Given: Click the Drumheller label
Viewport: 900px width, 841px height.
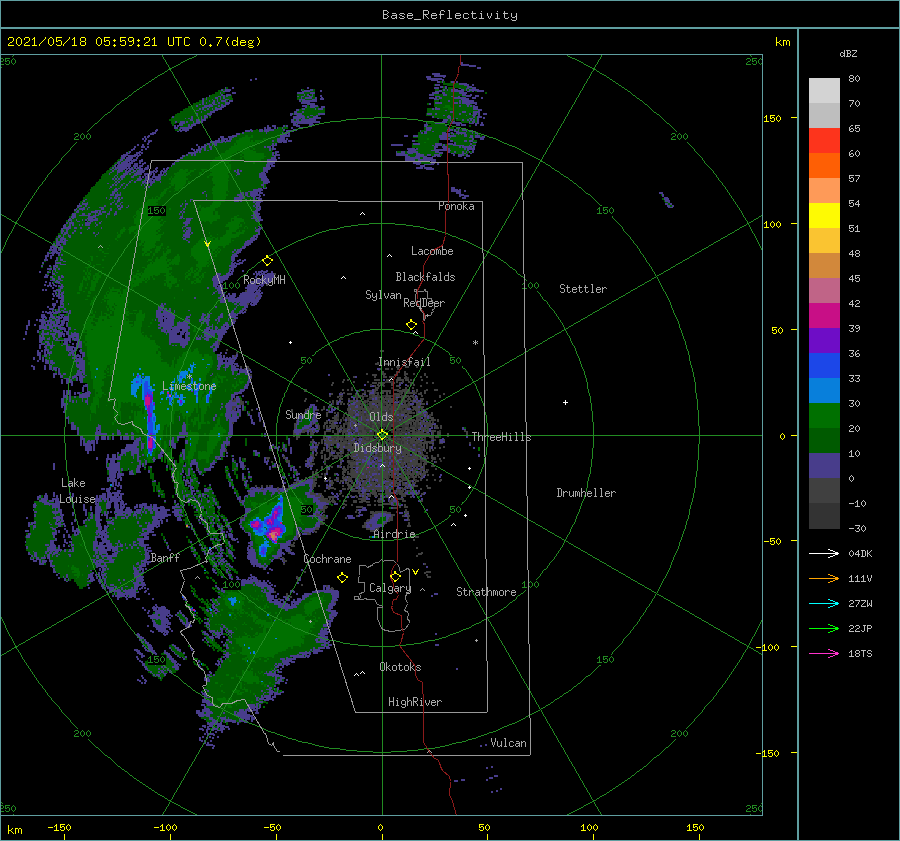Looking at the screenshot, I should click(x=586, y=493).
